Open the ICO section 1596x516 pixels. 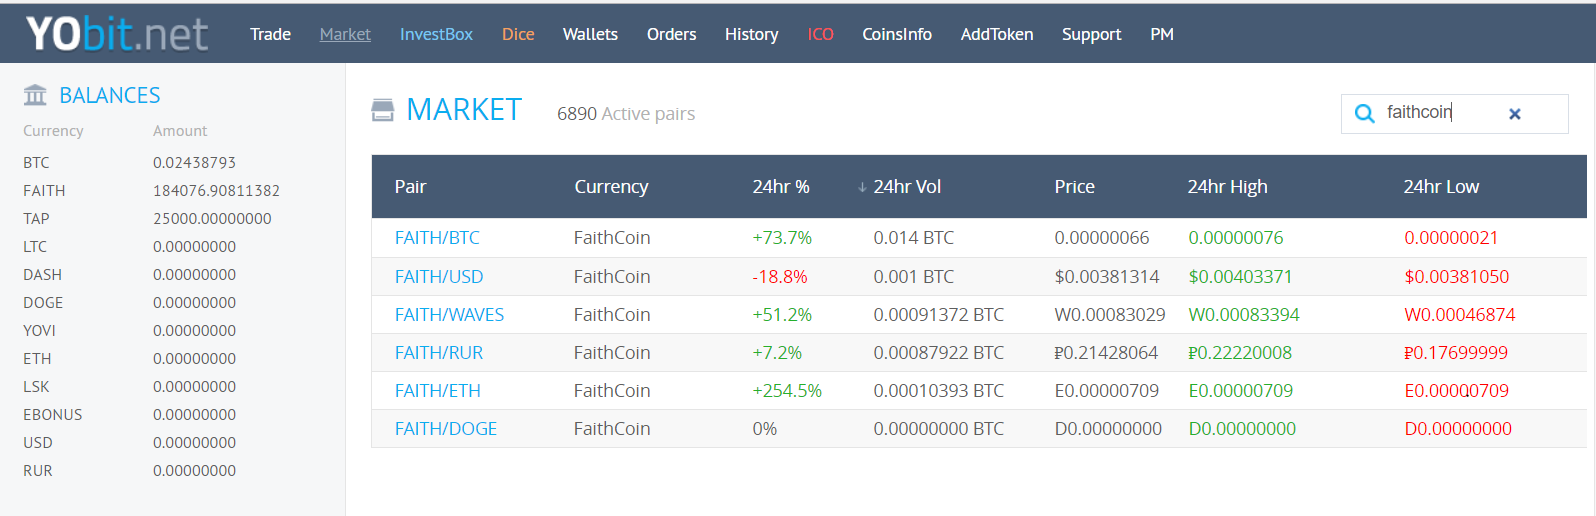pos(821,34)
